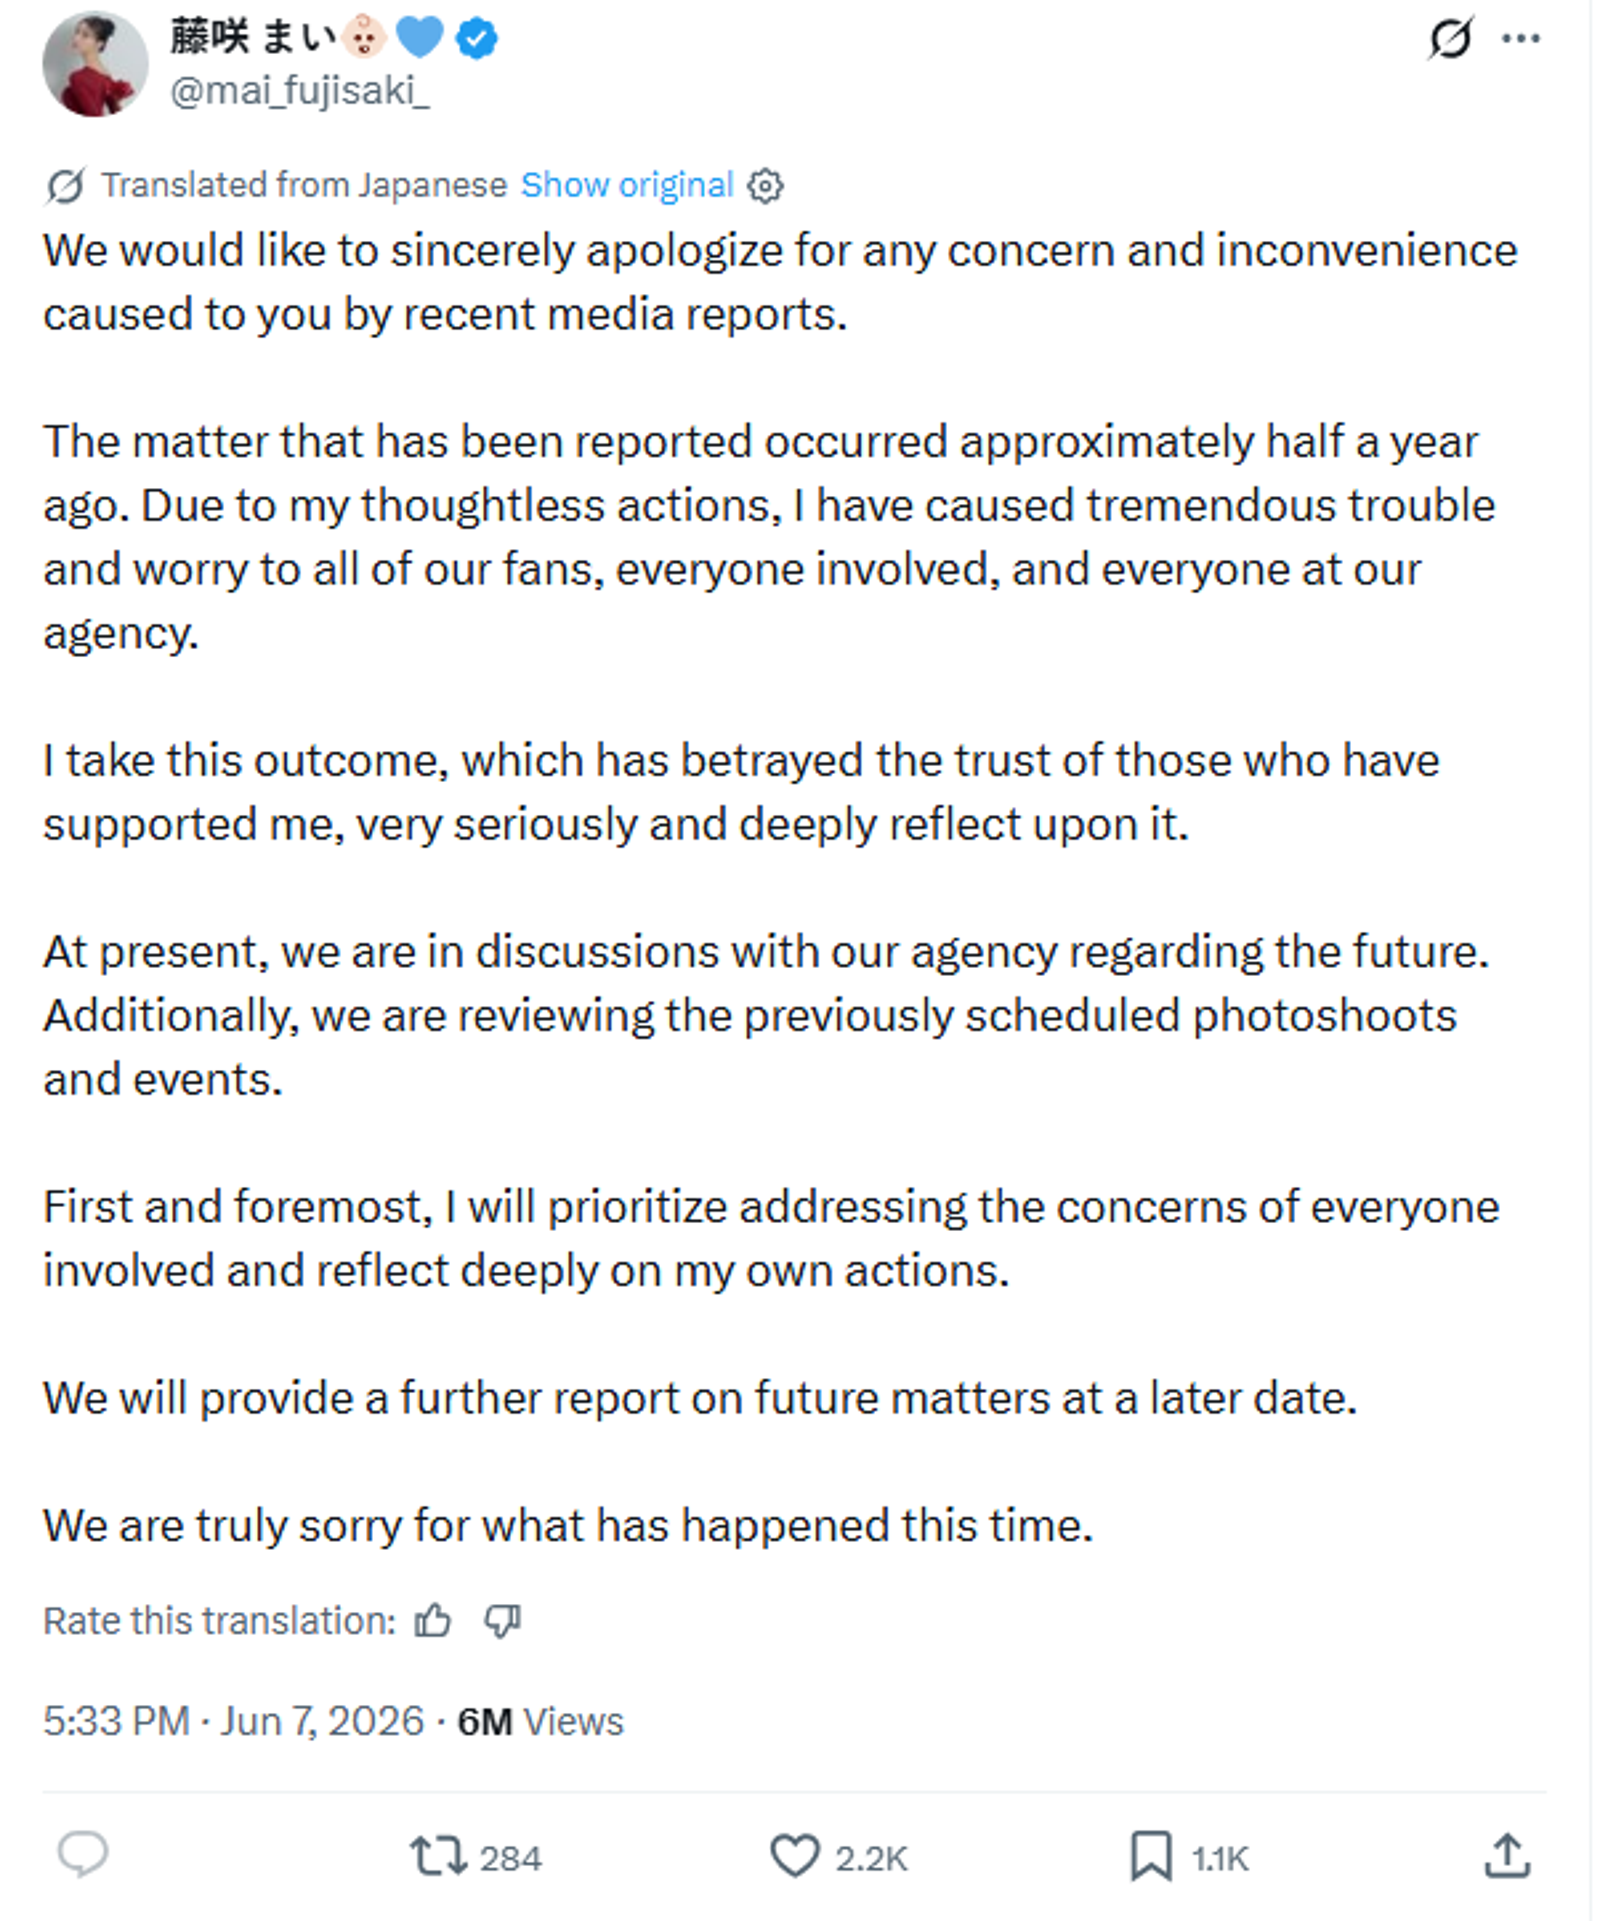Rate the translation thumbs up
This screenshot has width=1600, height=1921.
click(433, 1619)
